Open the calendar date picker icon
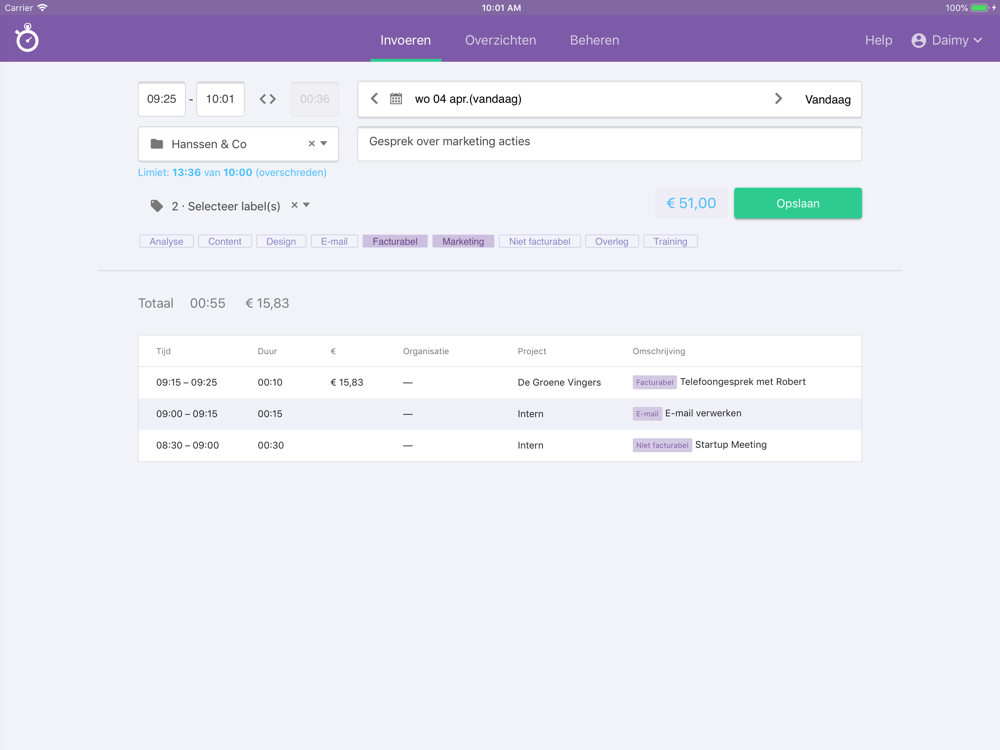This screenshot has width=1000, height=750. click(x=396, y=99)
